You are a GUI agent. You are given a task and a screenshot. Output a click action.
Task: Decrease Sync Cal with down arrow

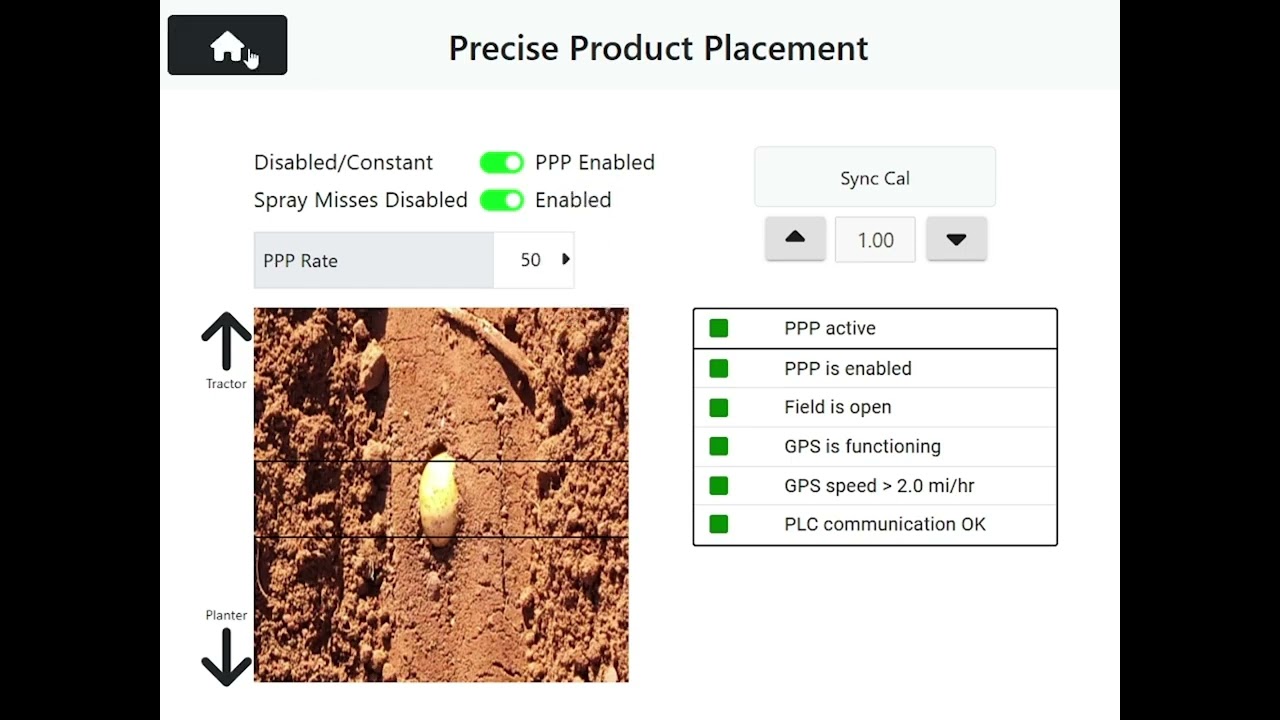(956, 239)
